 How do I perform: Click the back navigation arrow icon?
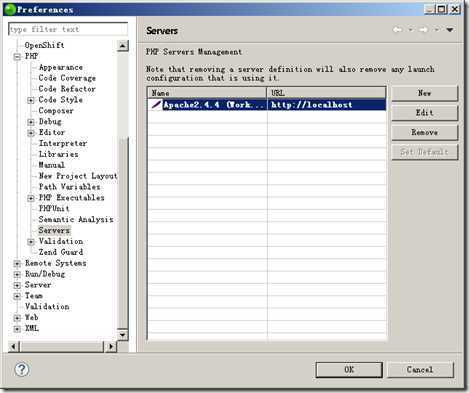397,30
